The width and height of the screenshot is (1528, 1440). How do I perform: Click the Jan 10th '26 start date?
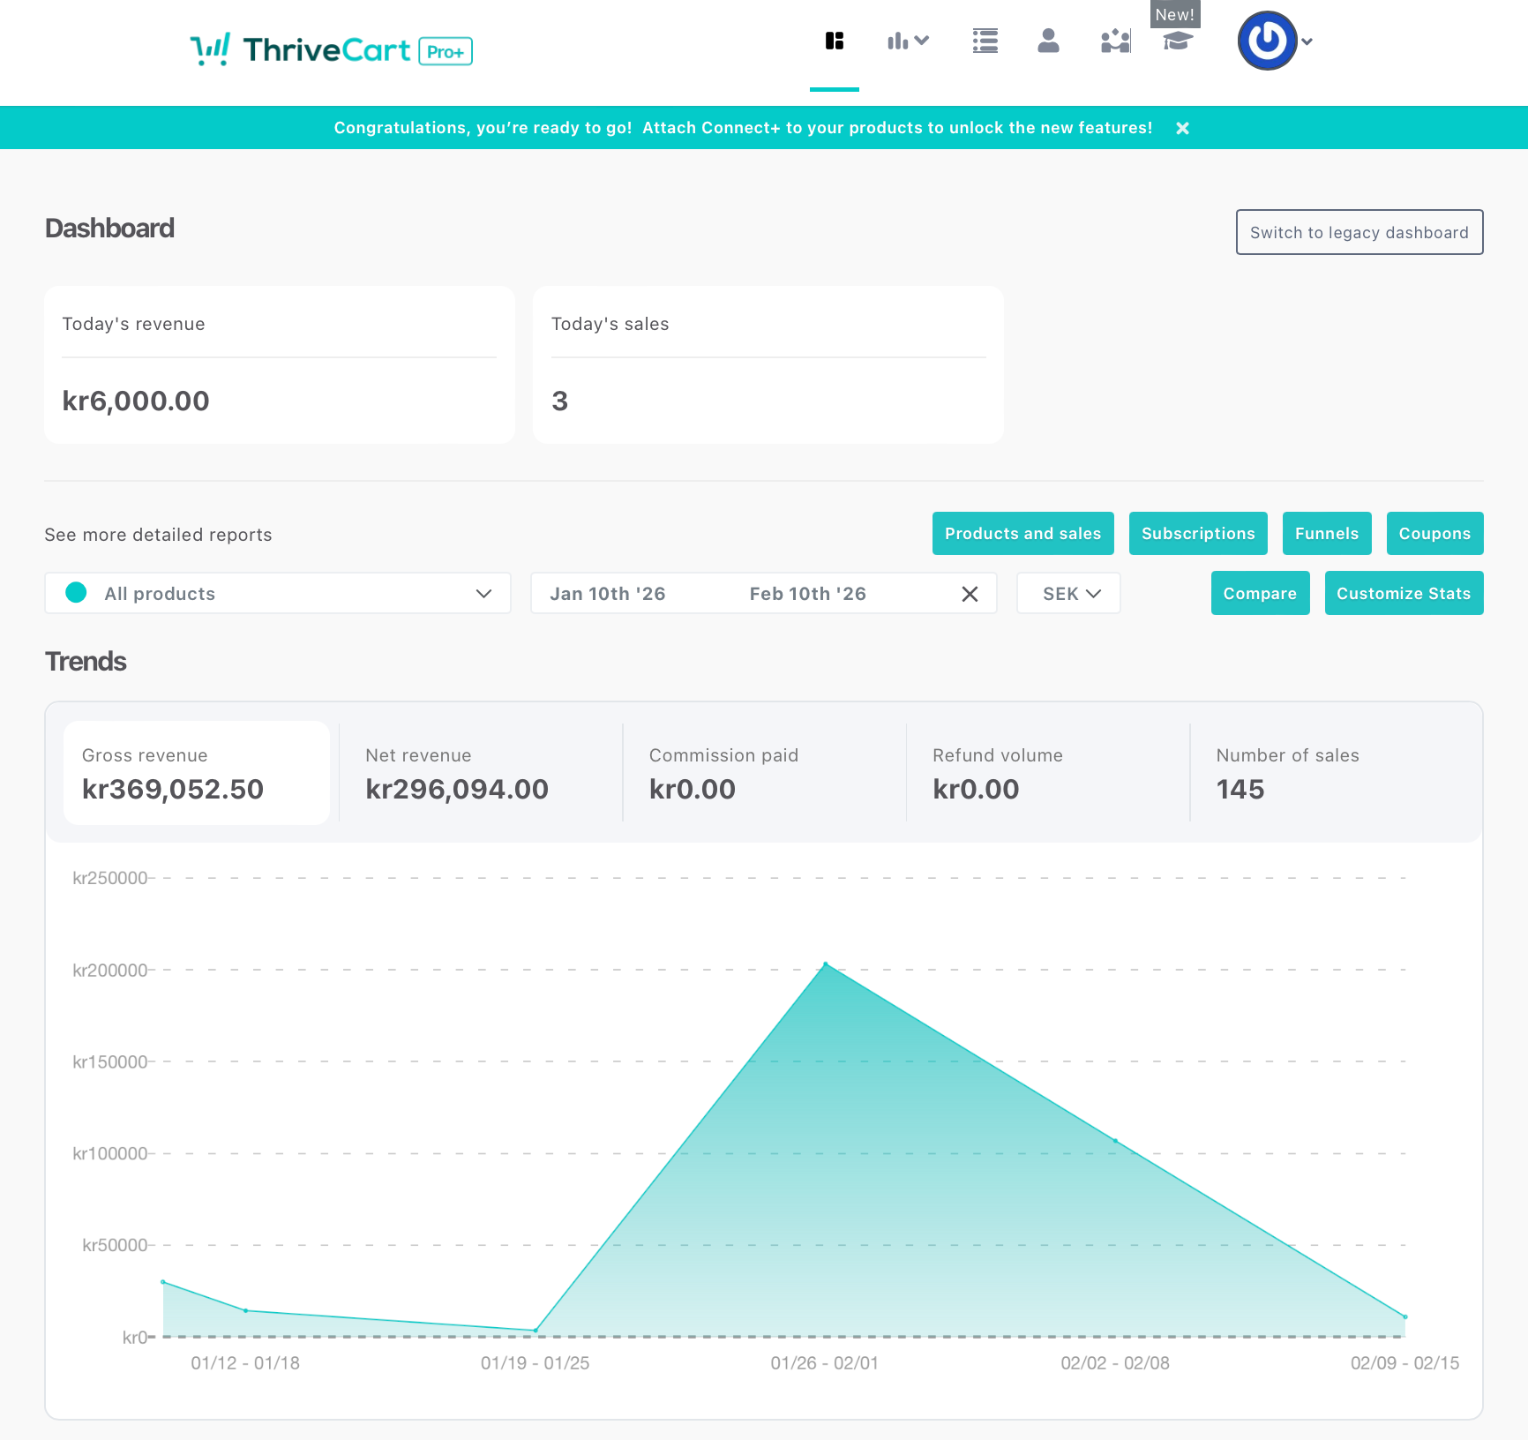(x=608, y=593)
